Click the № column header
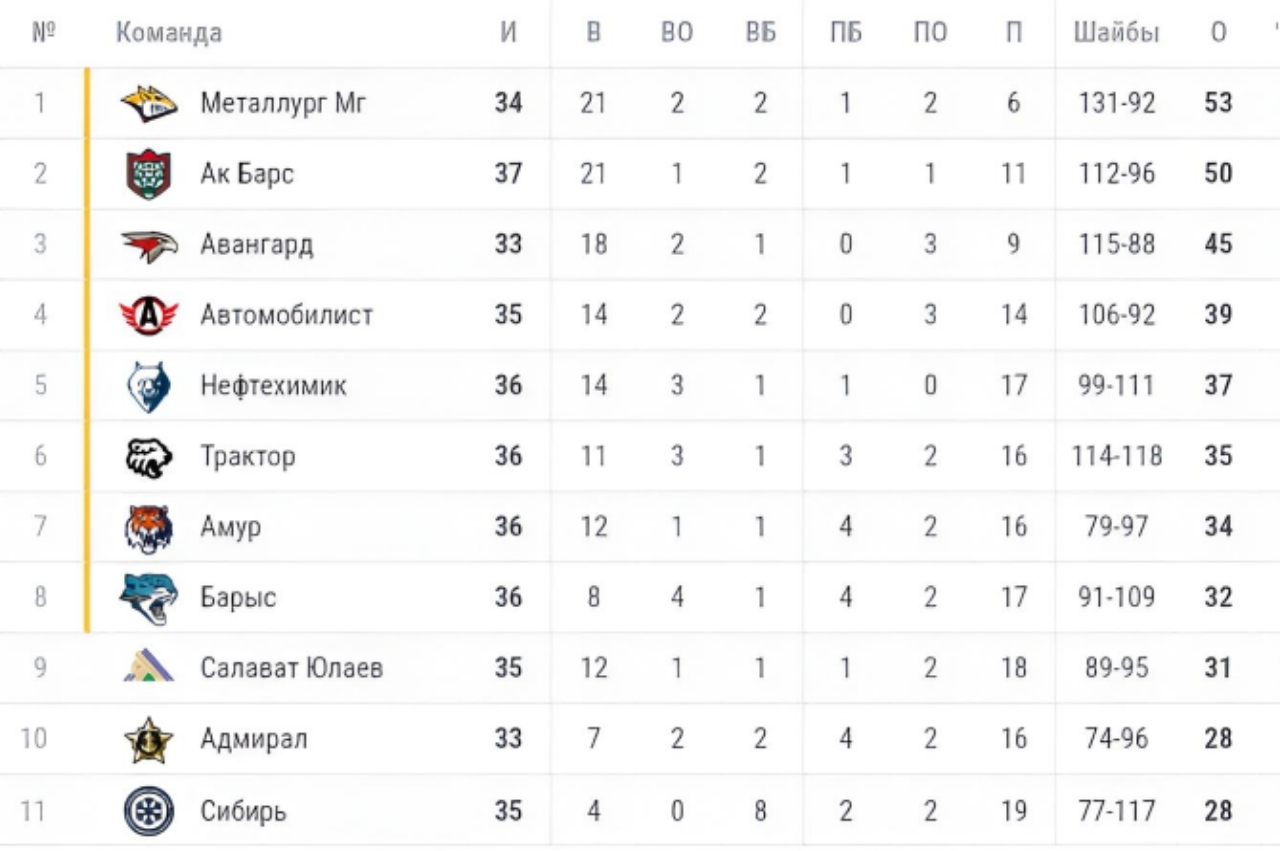This screenshot has height=851, width=1280. click(x=41, y=33)
